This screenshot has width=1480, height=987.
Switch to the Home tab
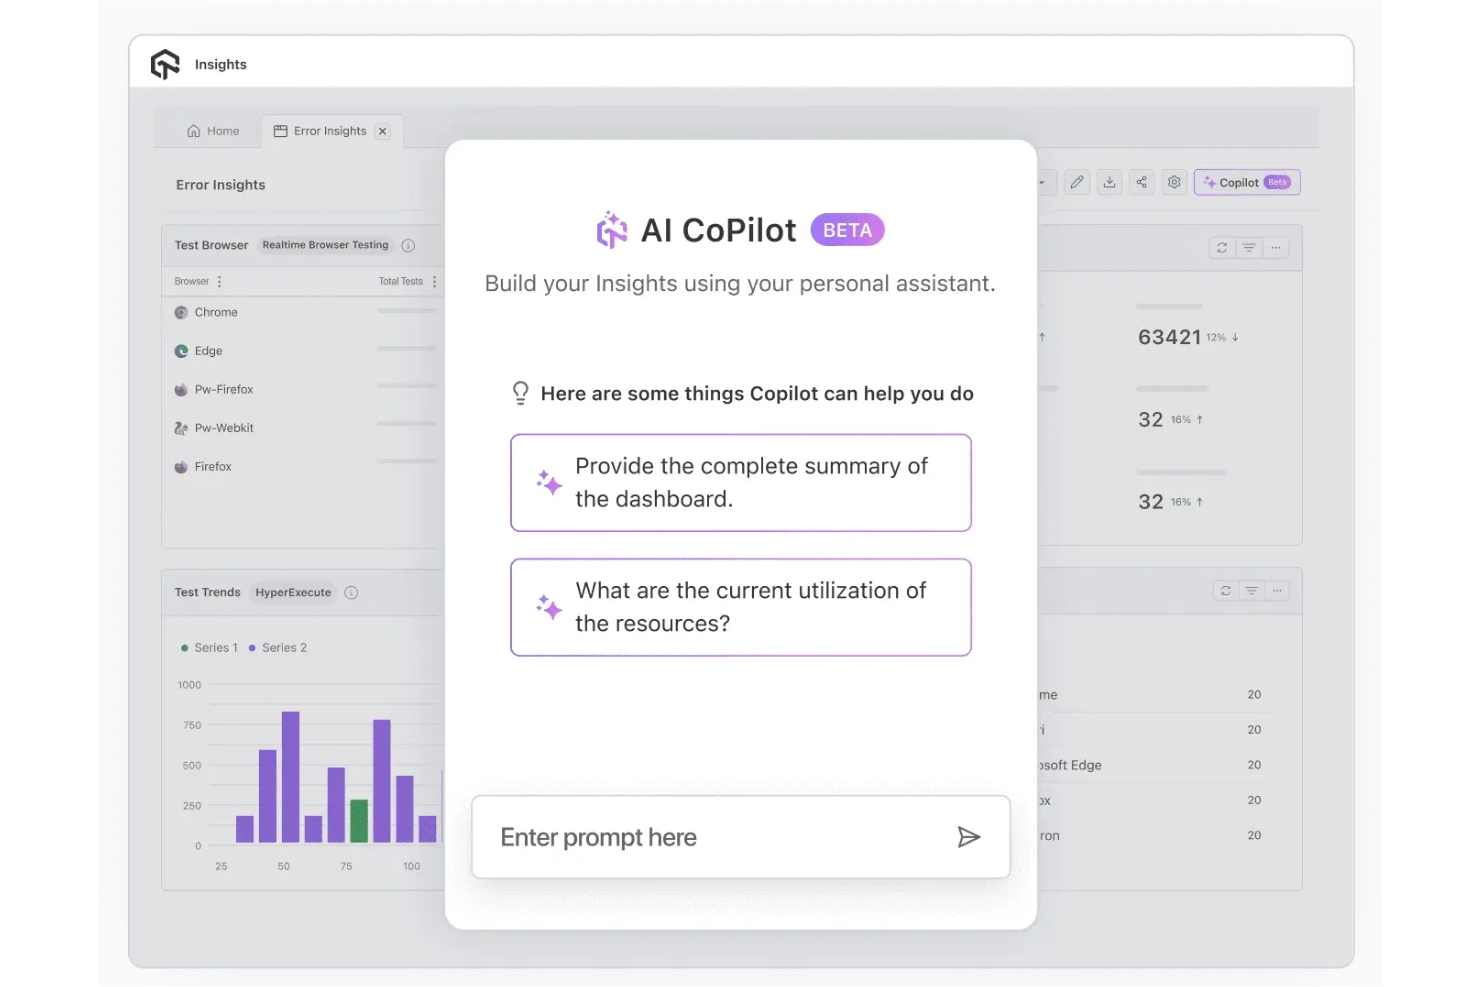point(212,130)
